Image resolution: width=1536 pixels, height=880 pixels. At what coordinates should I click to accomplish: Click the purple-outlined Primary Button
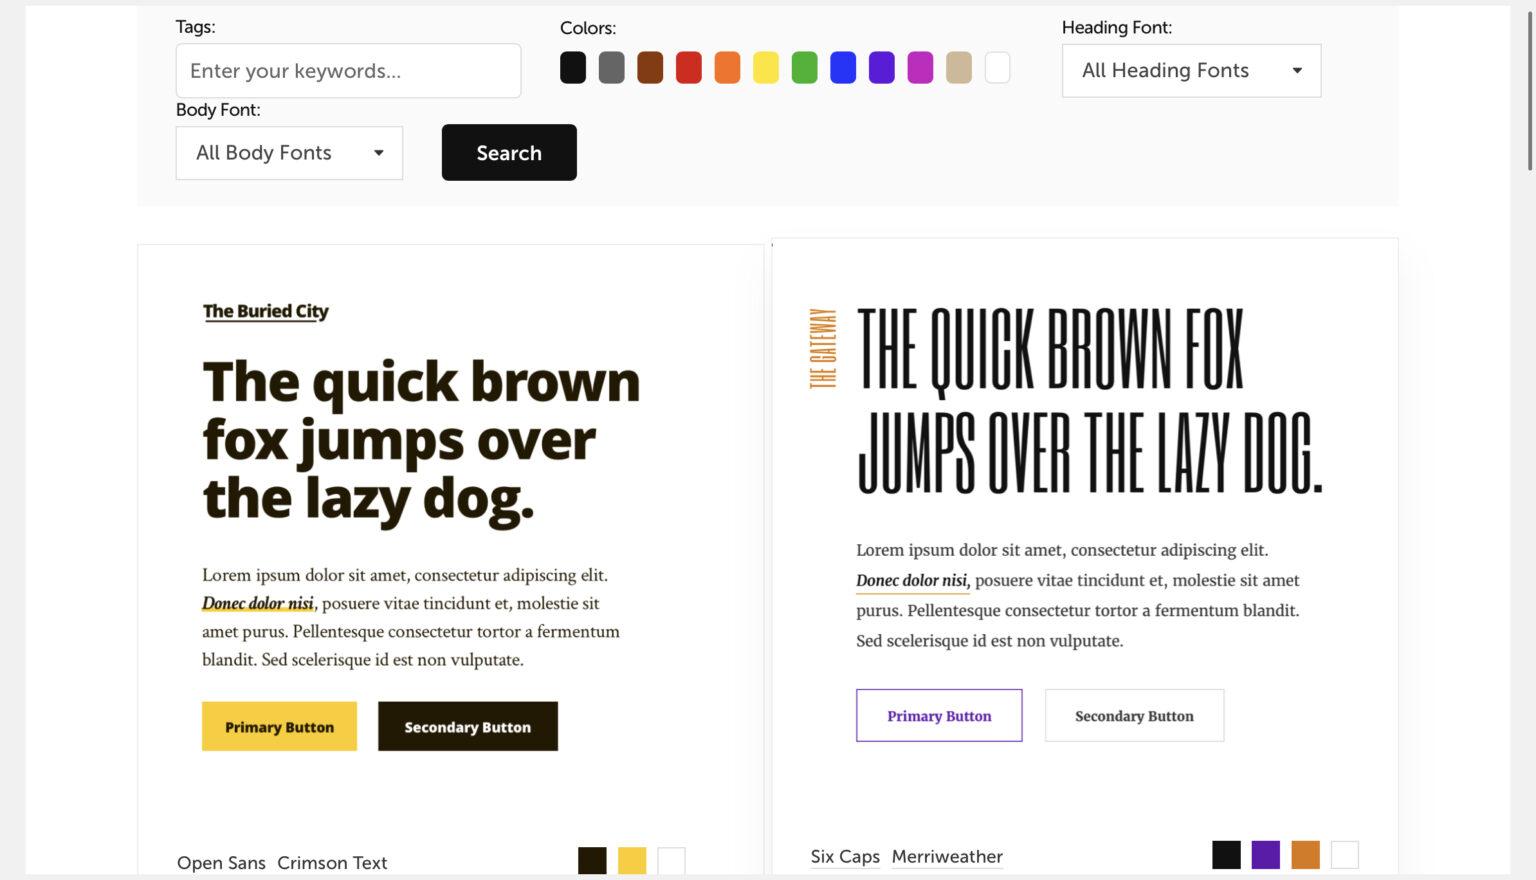point(939,716)
